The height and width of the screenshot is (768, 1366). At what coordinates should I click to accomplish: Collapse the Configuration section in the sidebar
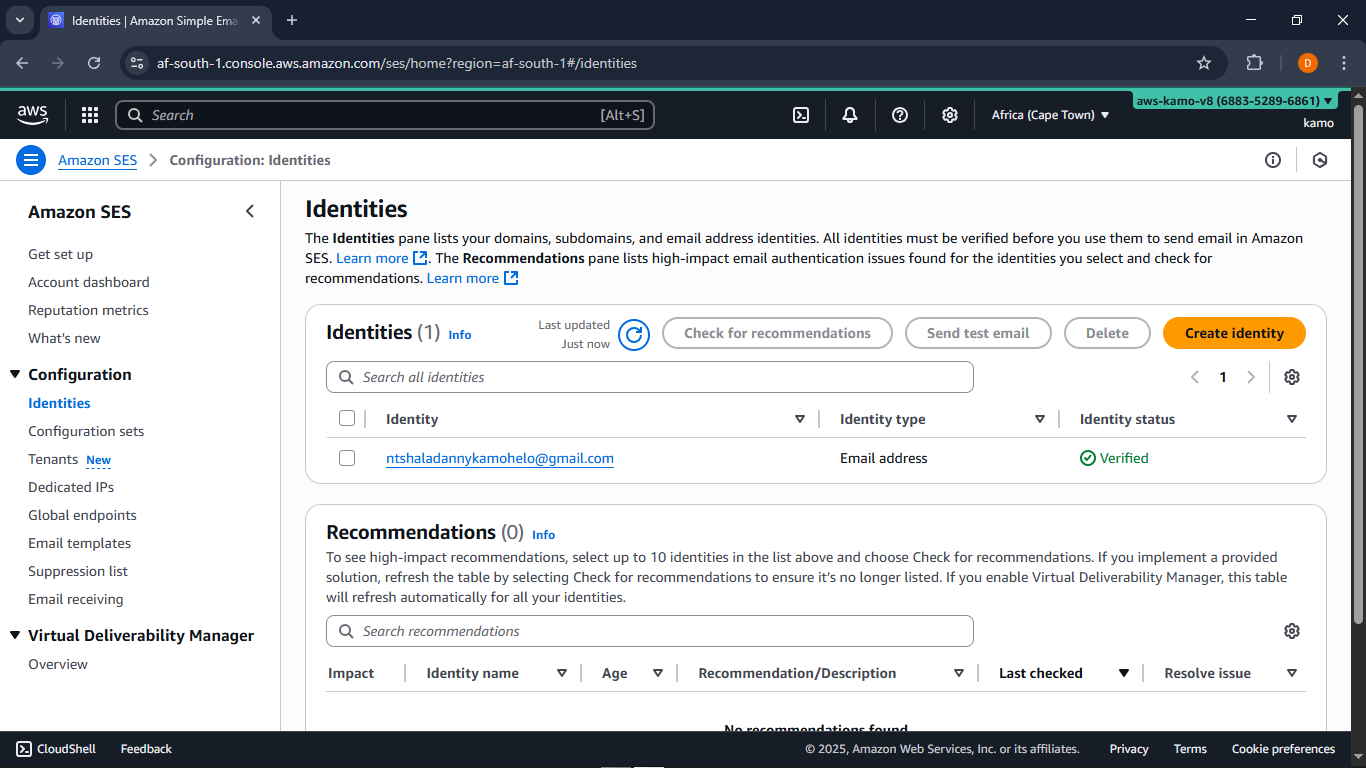[x=15, y=374]
